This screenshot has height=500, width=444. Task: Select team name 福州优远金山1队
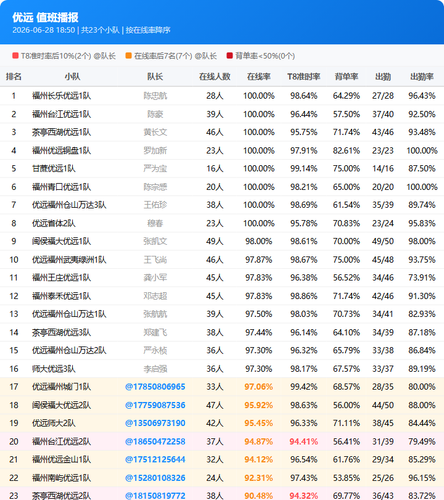61,459
